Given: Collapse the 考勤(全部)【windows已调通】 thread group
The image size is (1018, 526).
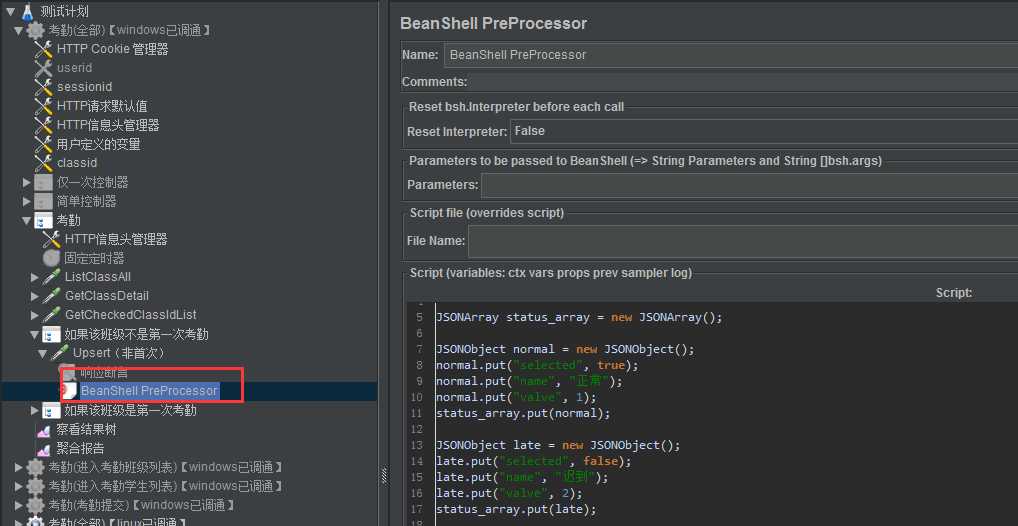Looking at the screenshot, I should (19, 31).
